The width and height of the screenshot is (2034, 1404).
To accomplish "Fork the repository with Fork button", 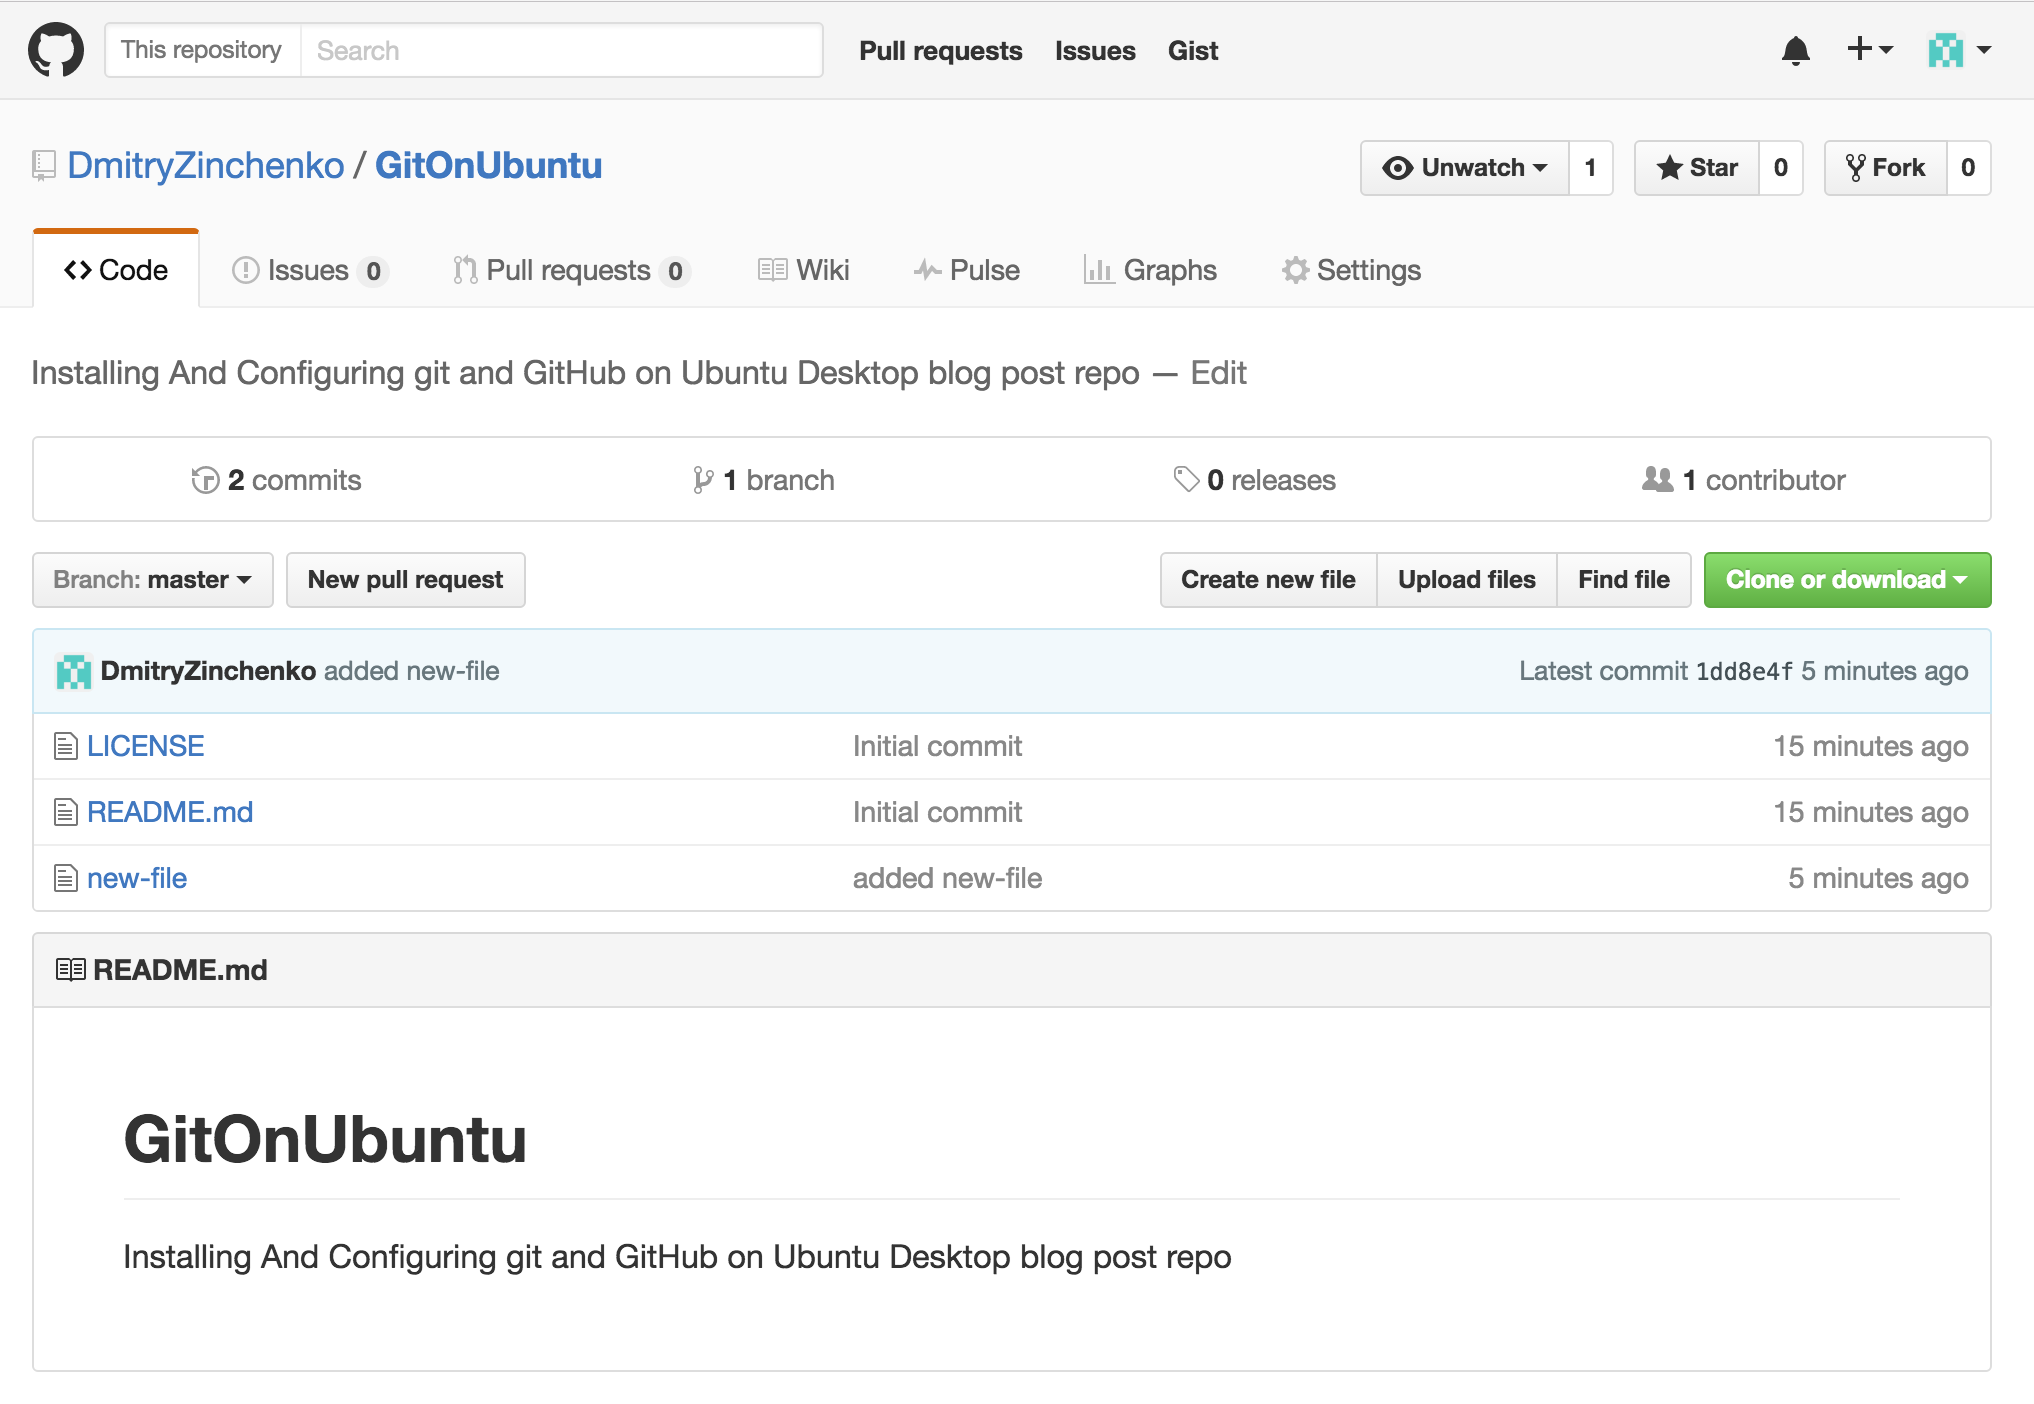I will tap(1885, 167).
